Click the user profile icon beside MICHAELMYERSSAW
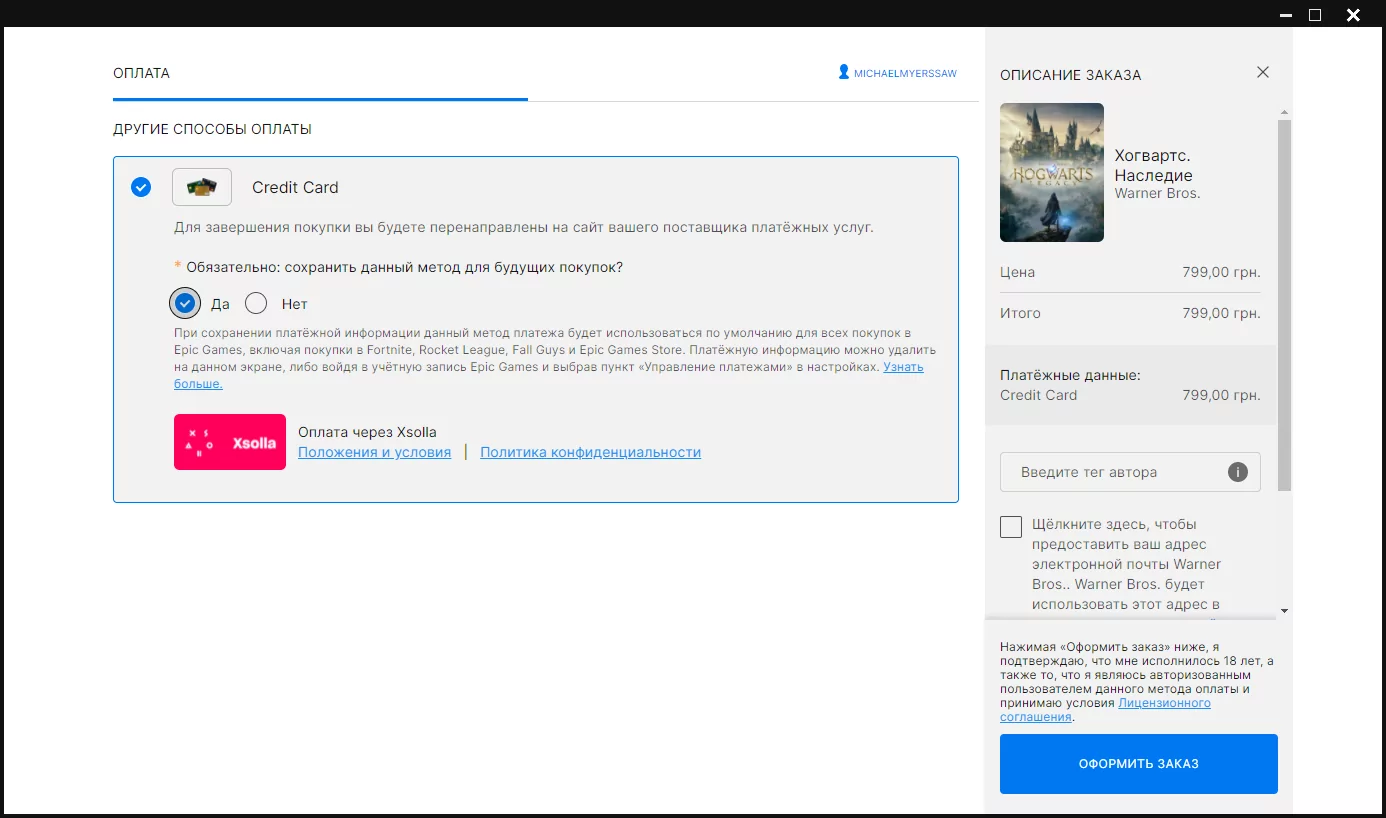The width and height of the screenshot is (1386, 818). (x=844, y=72)
